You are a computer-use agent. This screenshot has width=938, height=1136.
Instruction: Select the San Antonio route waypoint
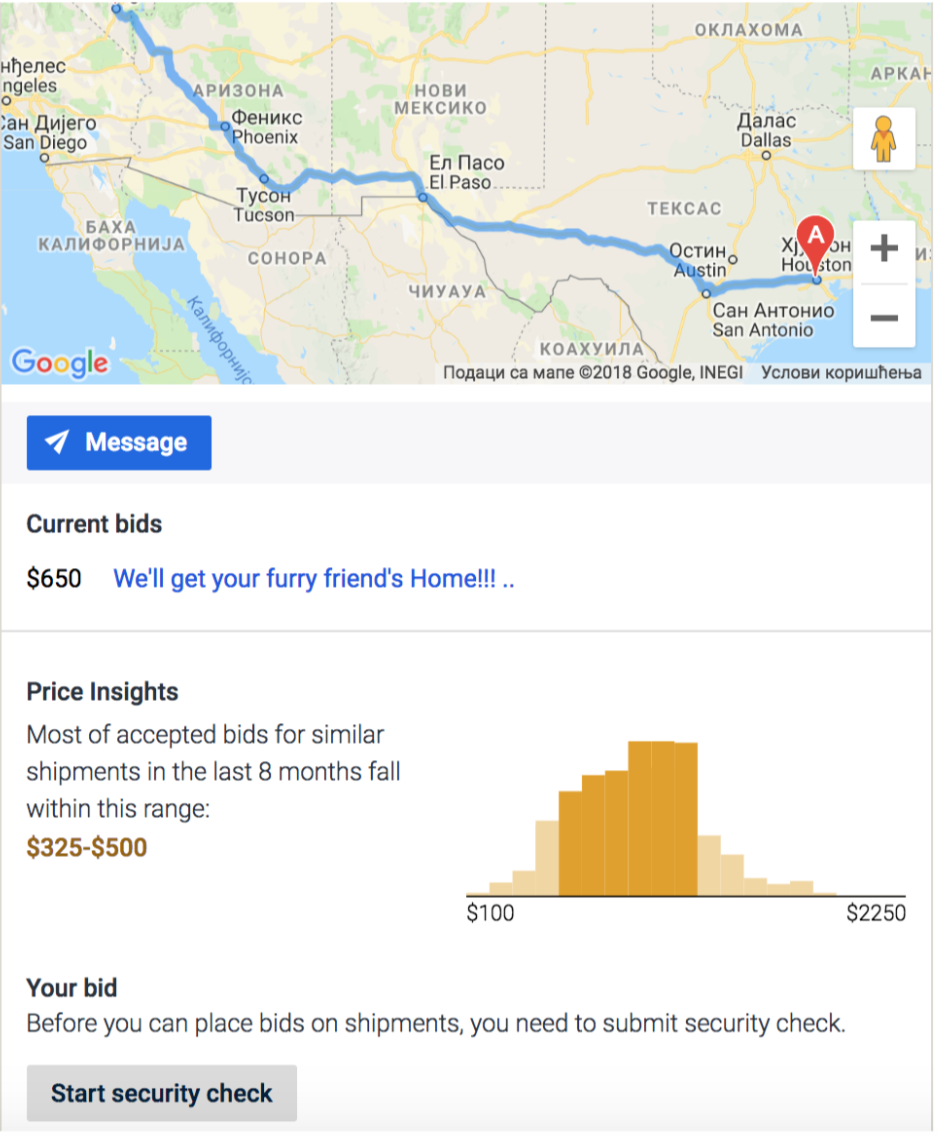click(x=708, y=294)
